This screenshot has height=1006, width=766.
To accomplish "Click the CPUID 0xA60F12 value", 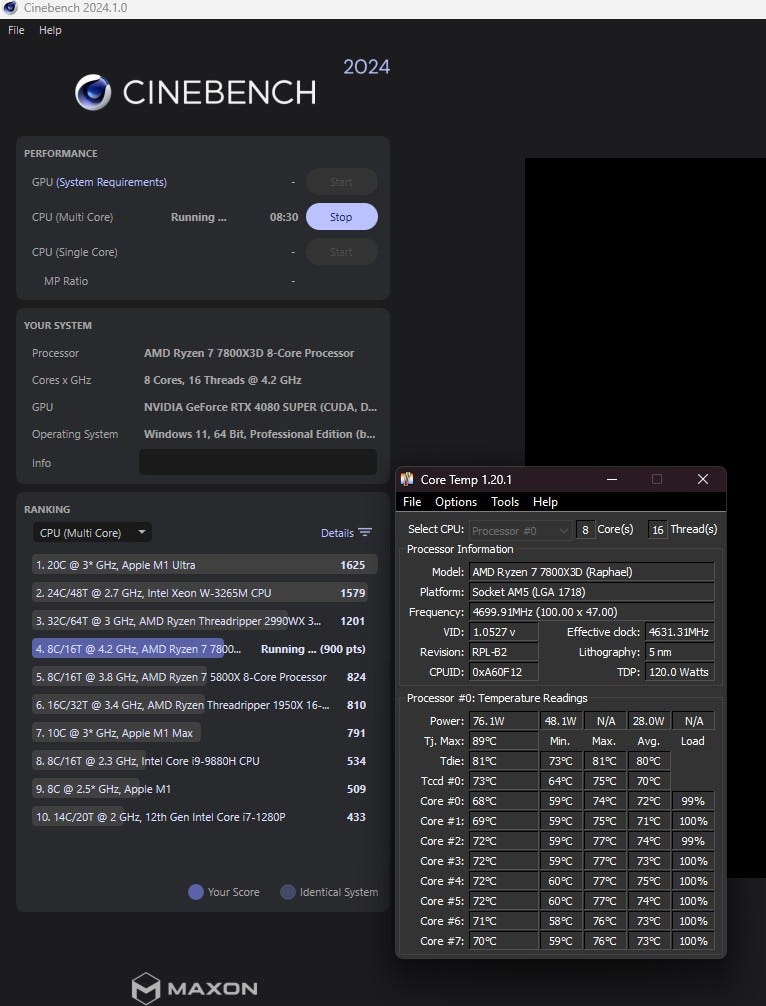I will coord(504,672).
